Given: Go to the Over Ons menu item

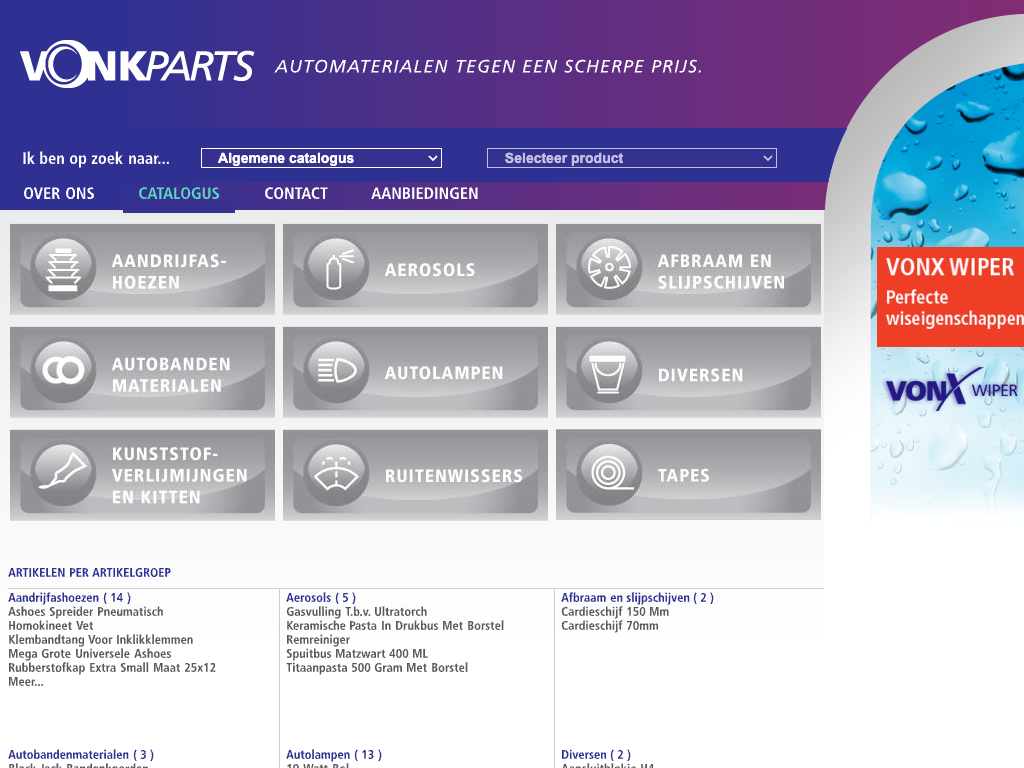Looking at the screenshot, I should pyautogui.click(x=59, y=194).
